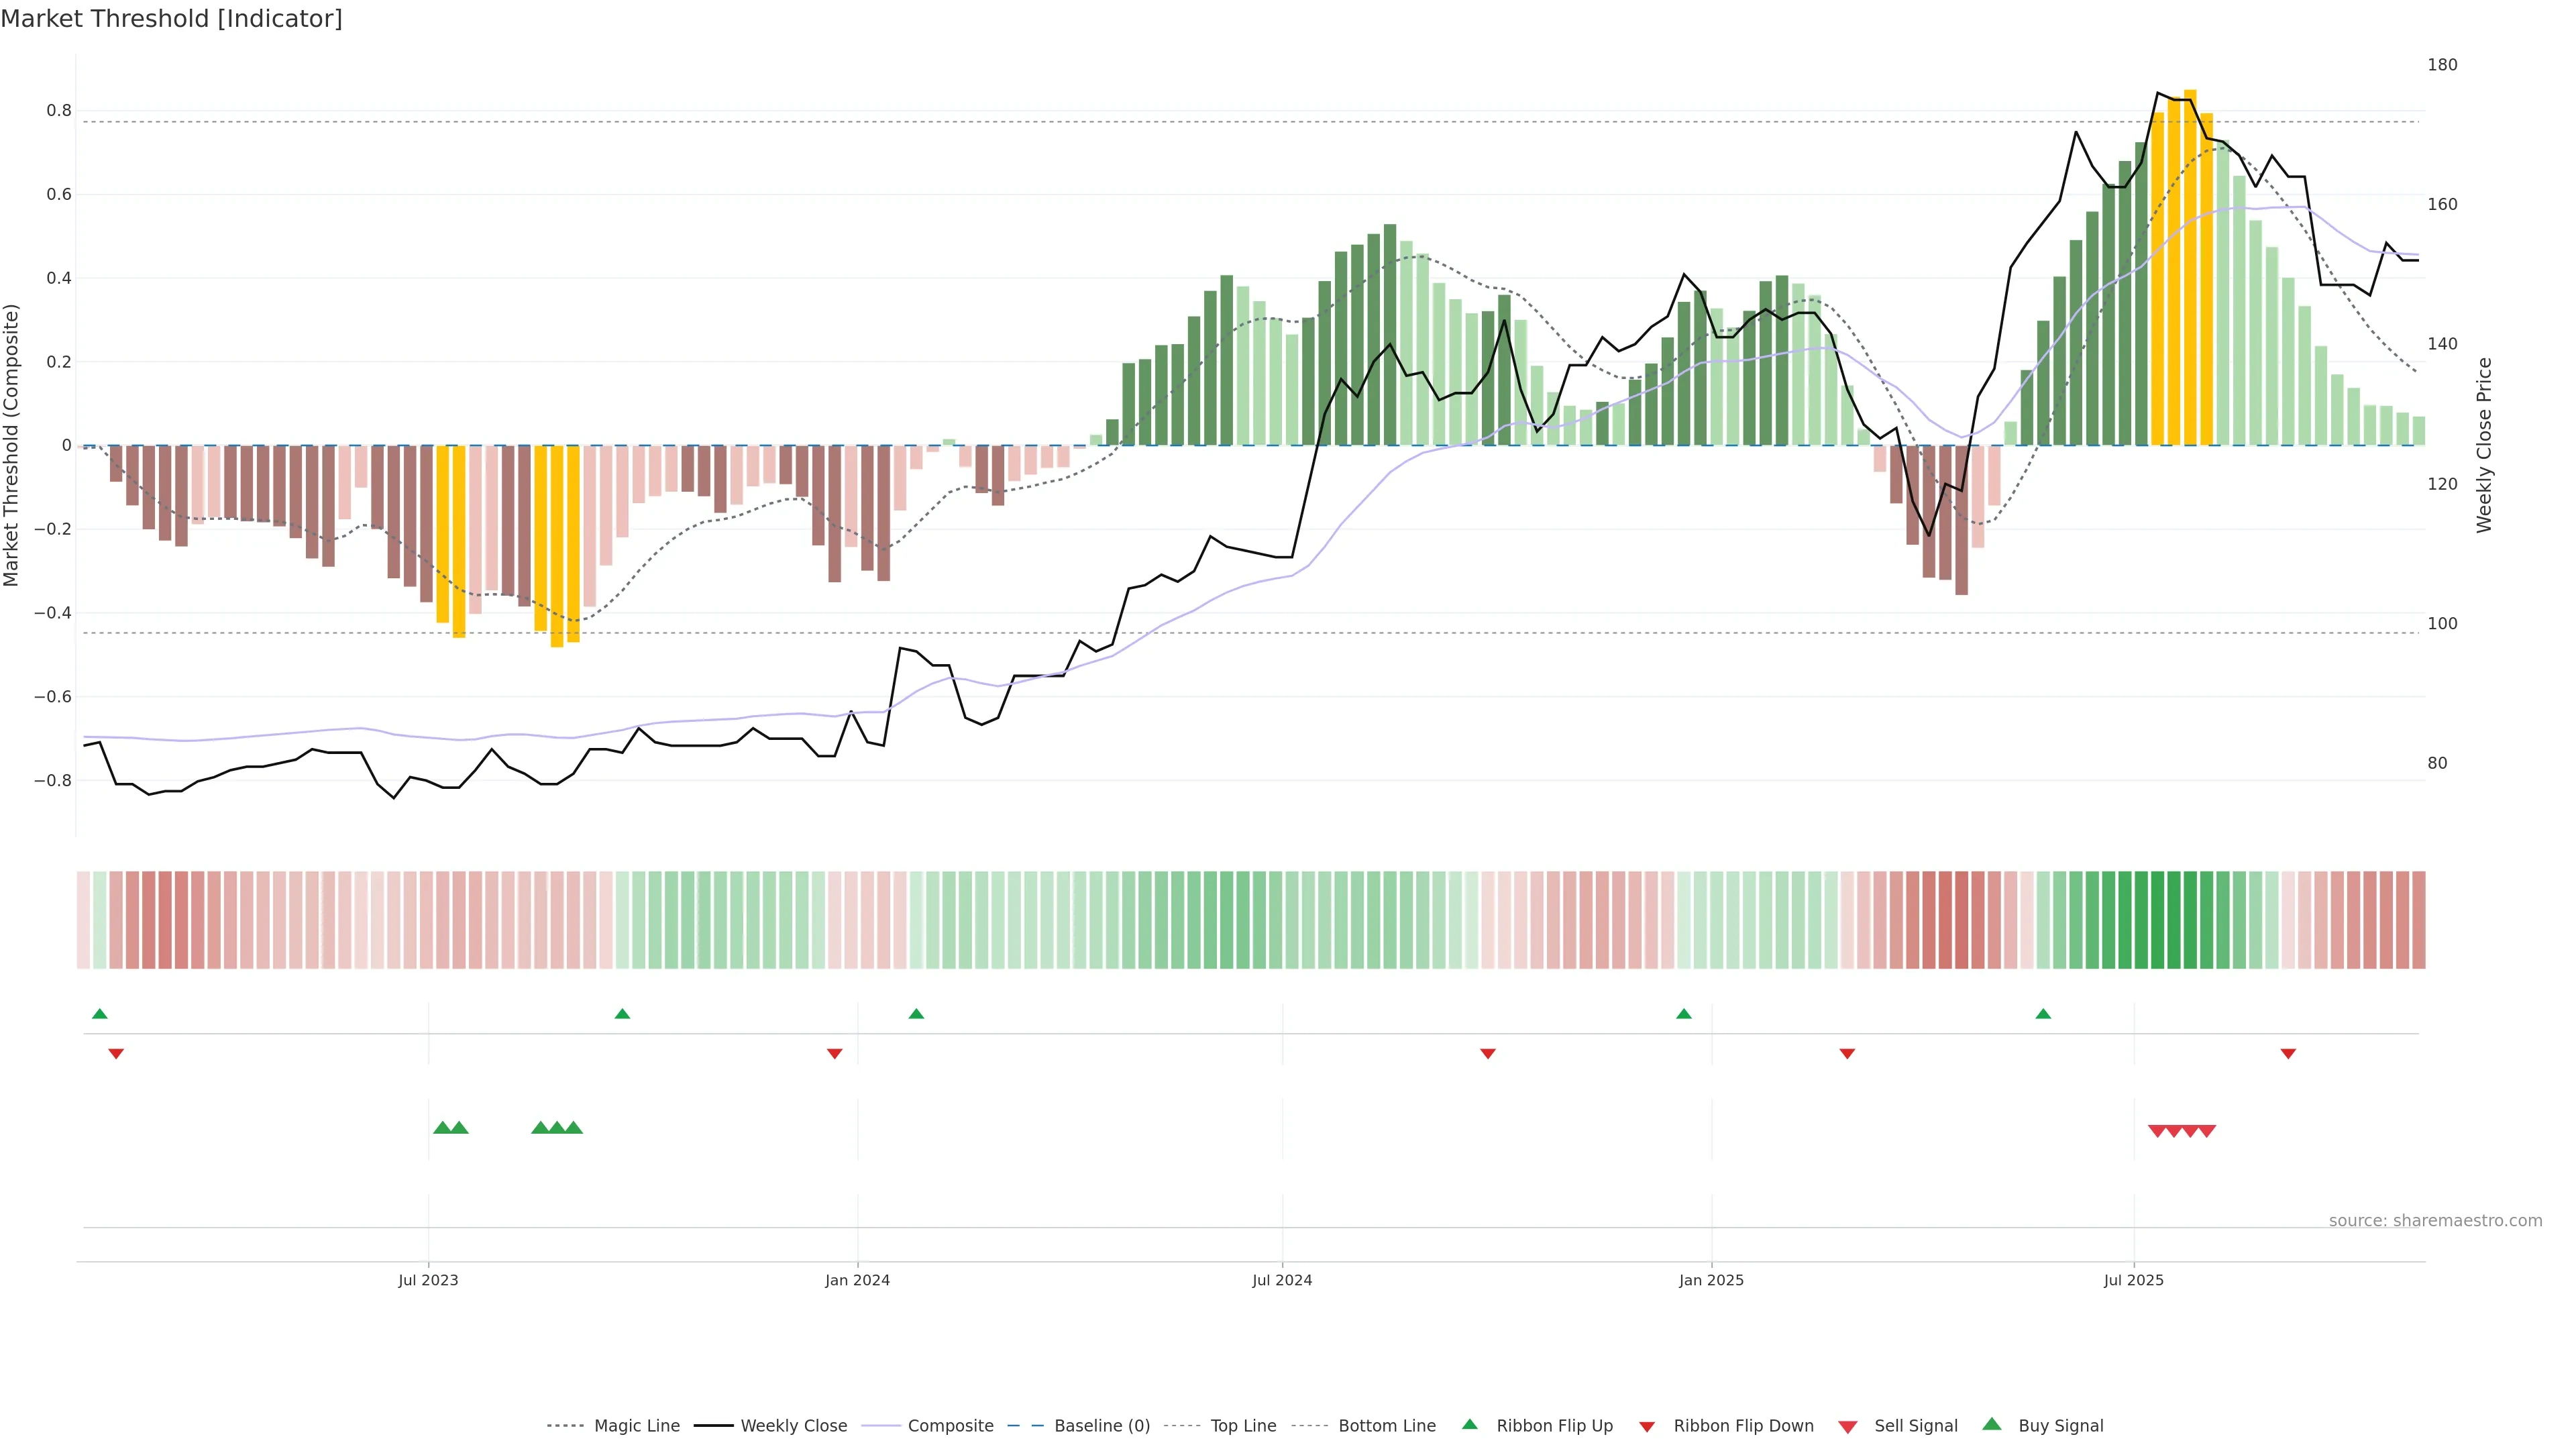Click the Ribbon Flip Down legend triangle icon
Image resolution: width=2576 pixels, height=1449 pixels.
[1647, 1427]
